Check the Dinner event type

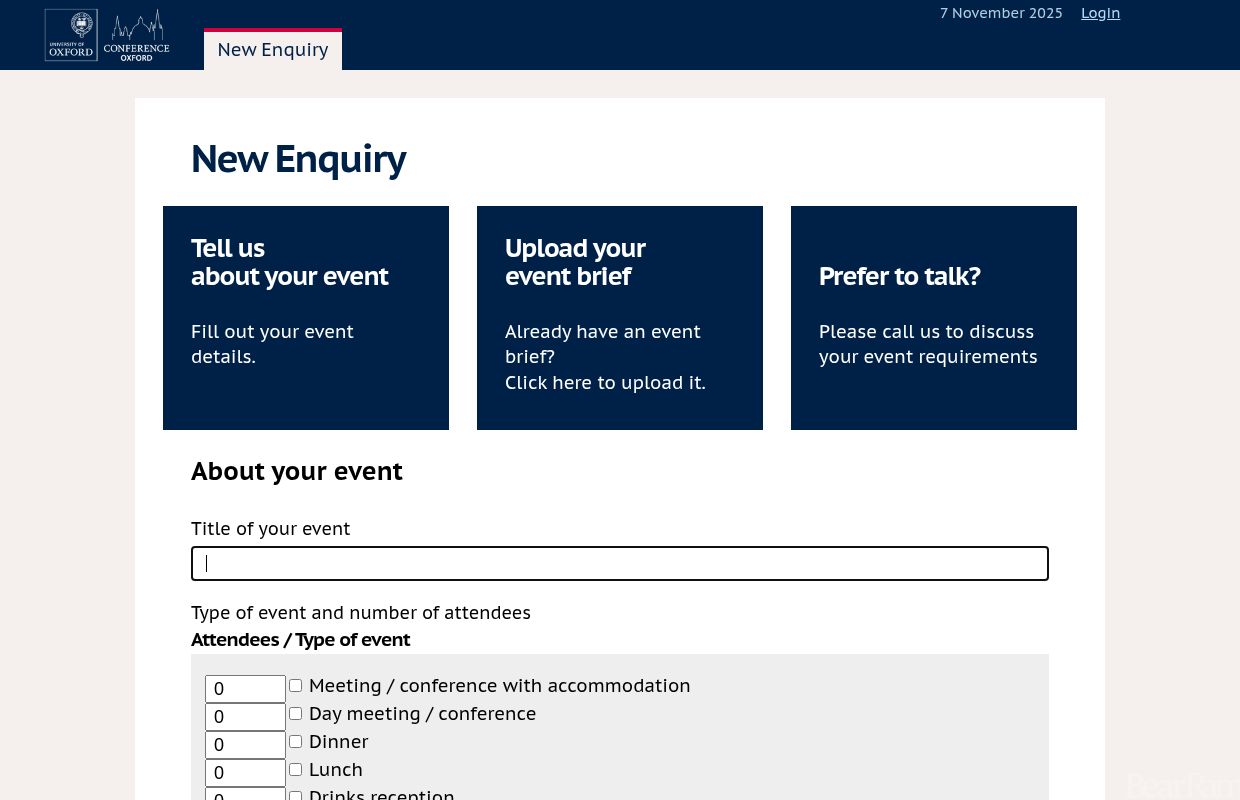pos(295,741)
